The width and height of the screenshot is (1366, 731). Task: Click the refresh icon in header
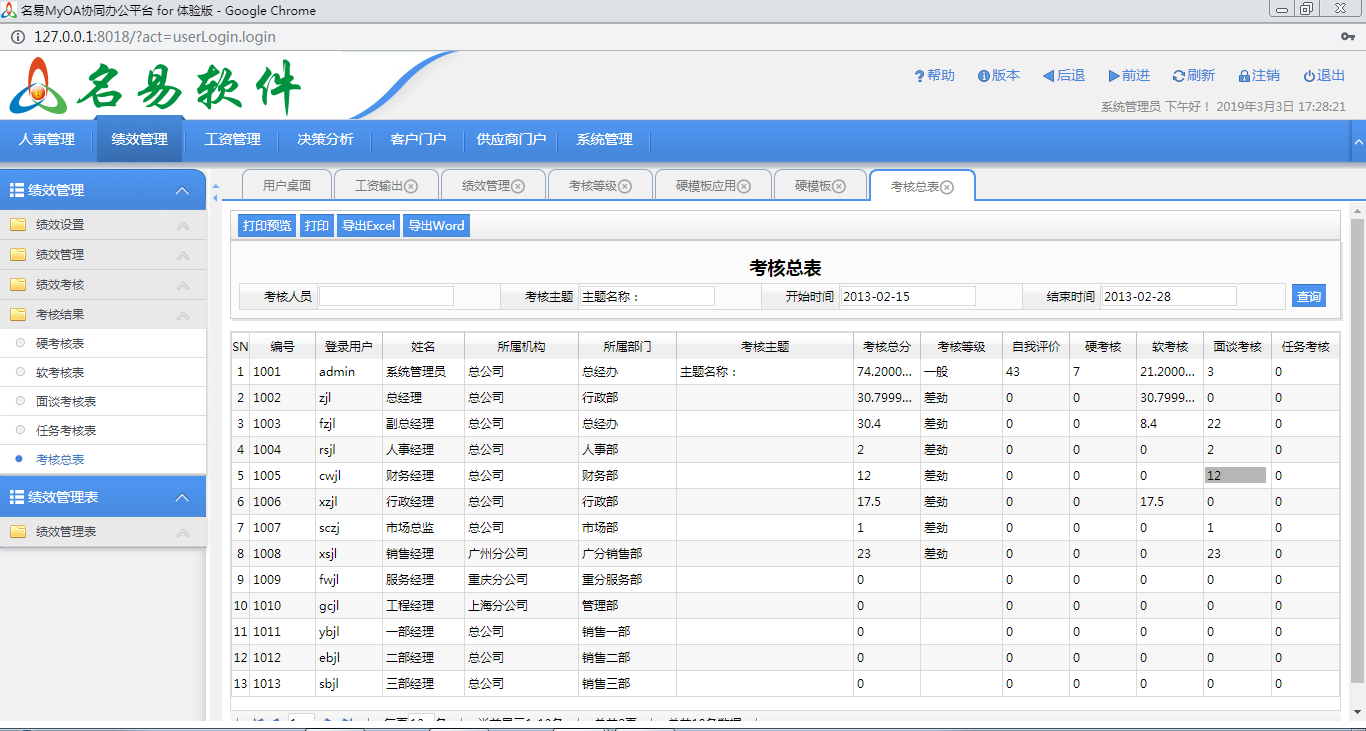[1179, 76]
